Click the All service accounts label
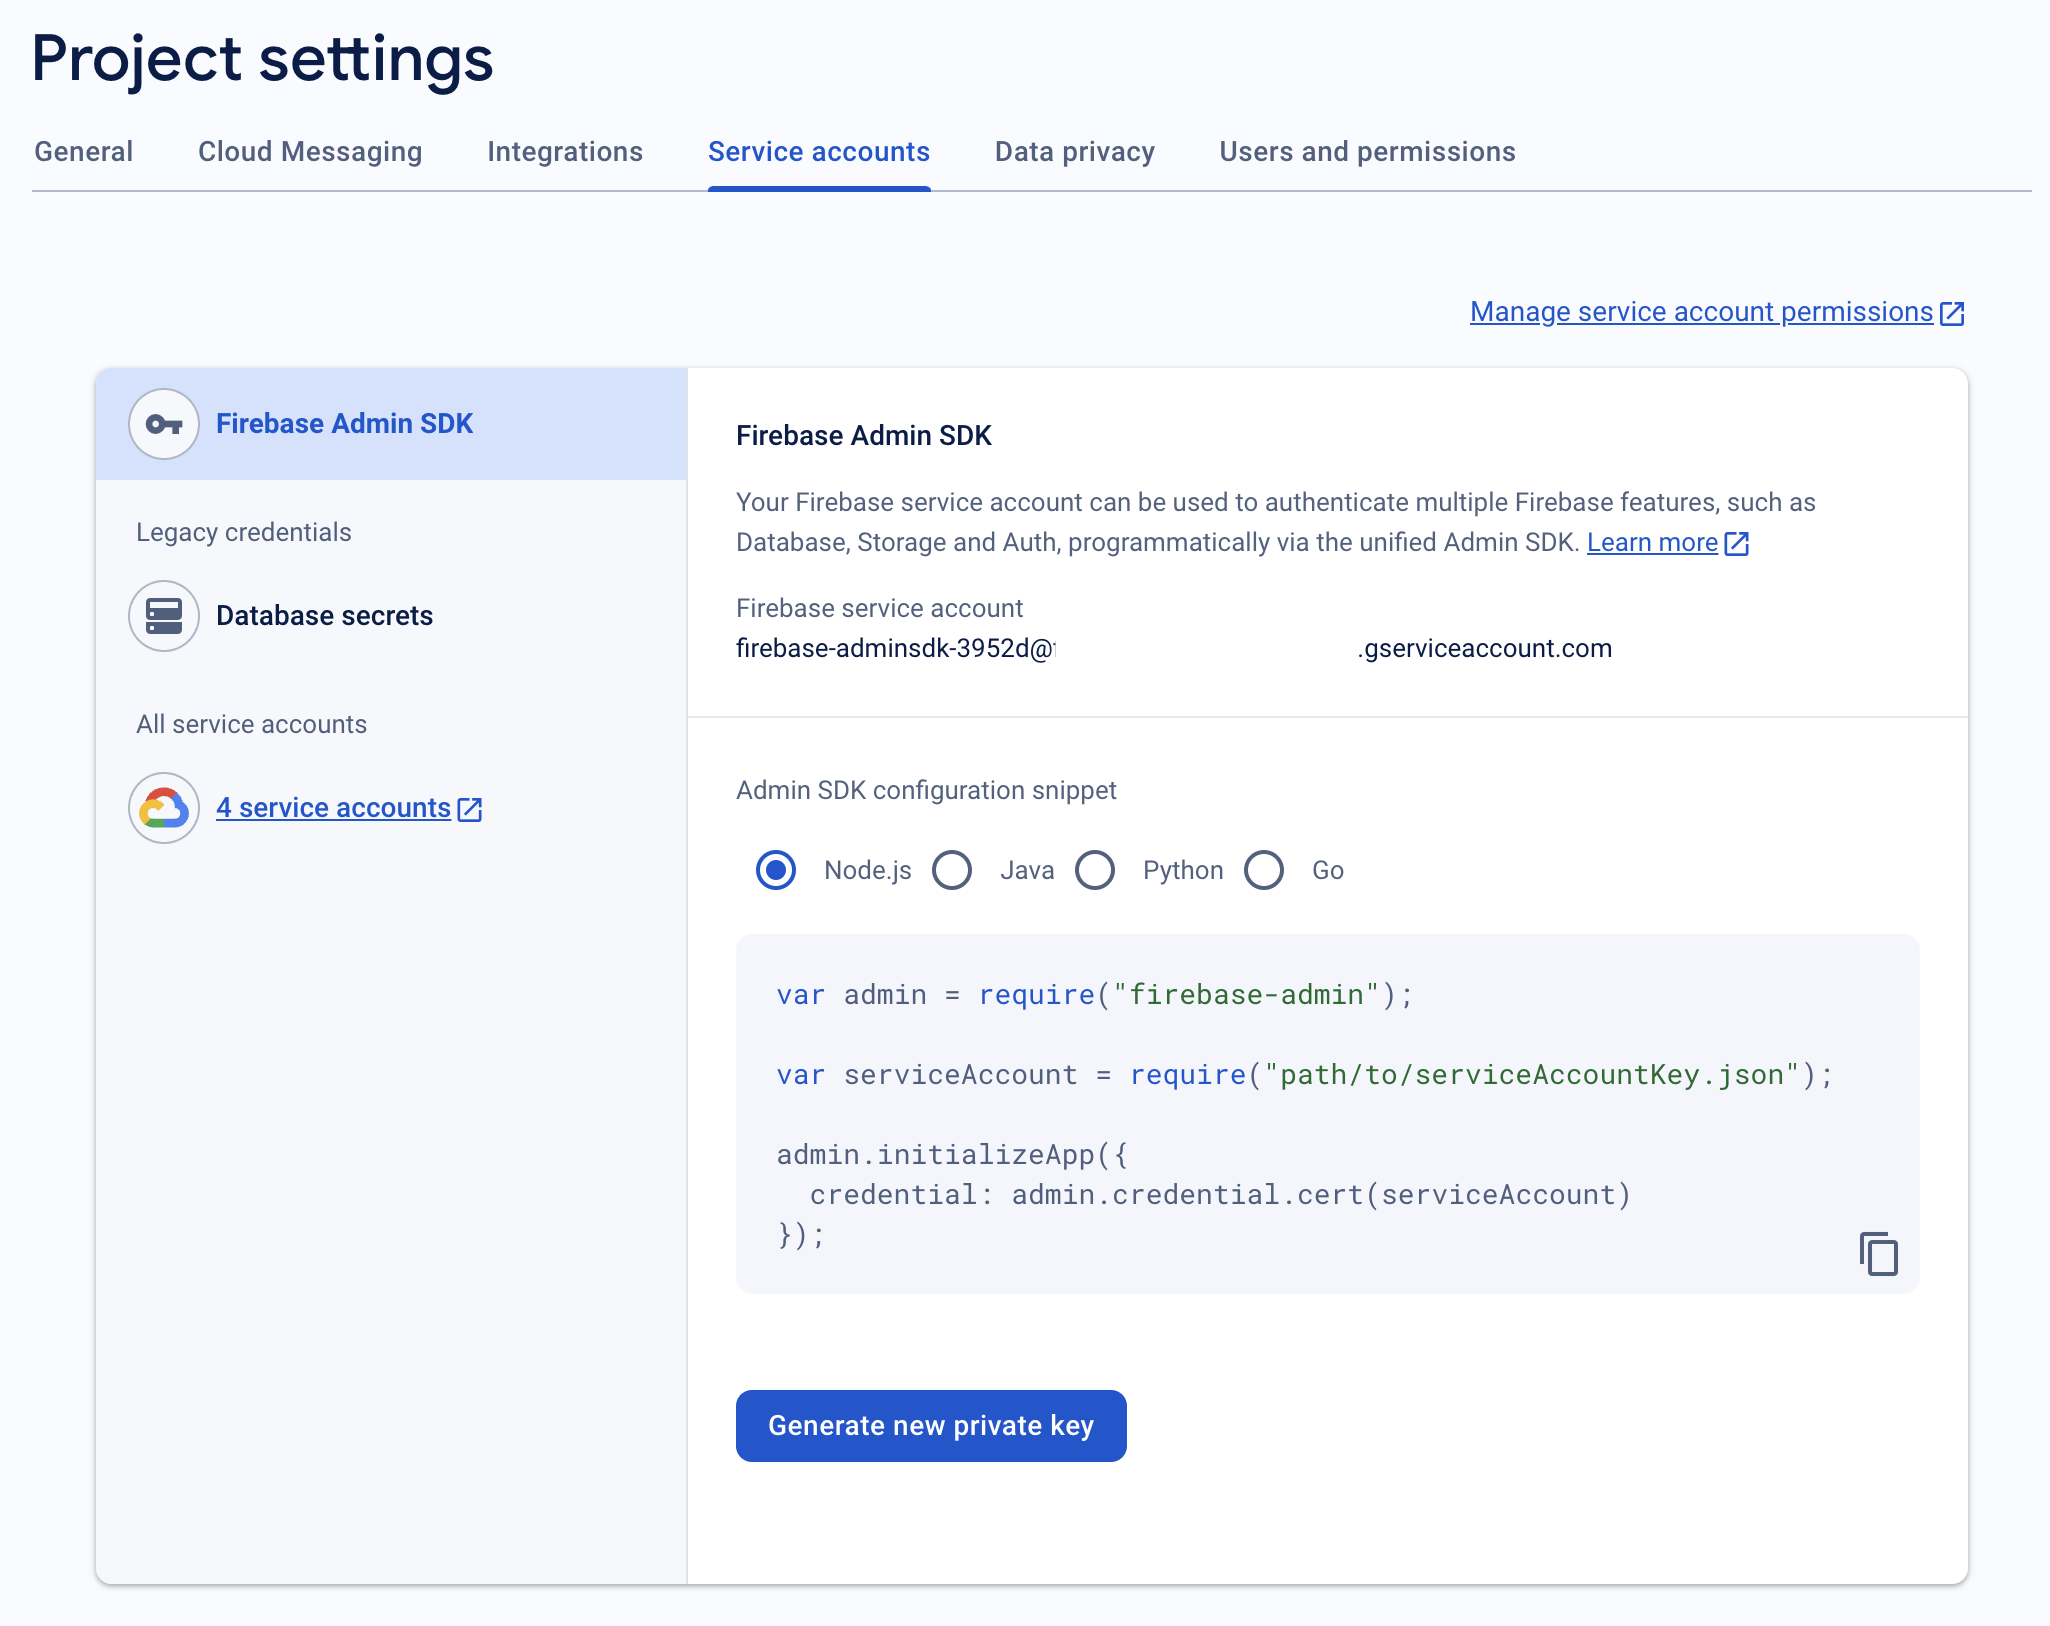 pos(252,724)
